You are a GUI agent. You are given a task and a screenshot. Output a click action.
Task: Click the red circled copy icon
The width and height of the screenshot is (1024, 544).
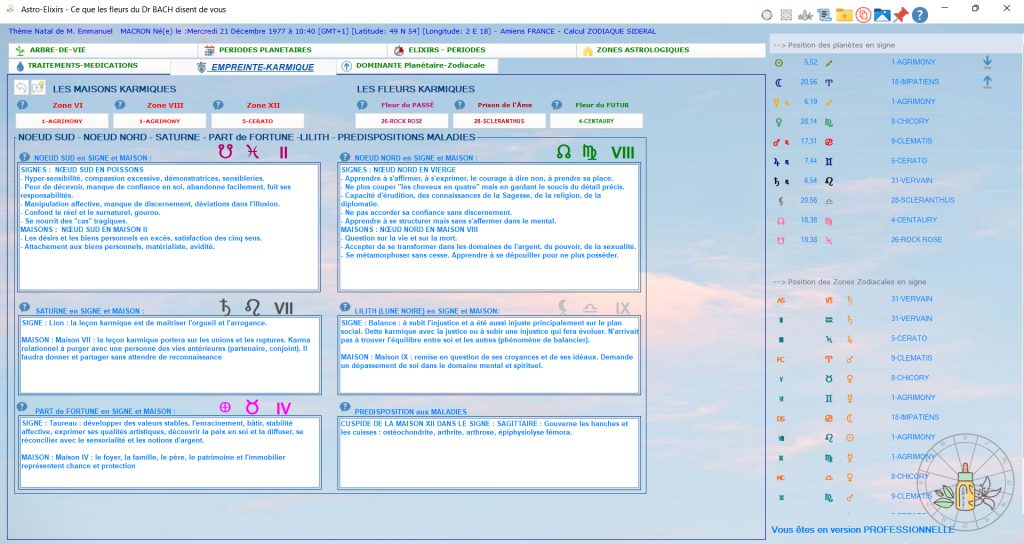(x=862, y=15)
